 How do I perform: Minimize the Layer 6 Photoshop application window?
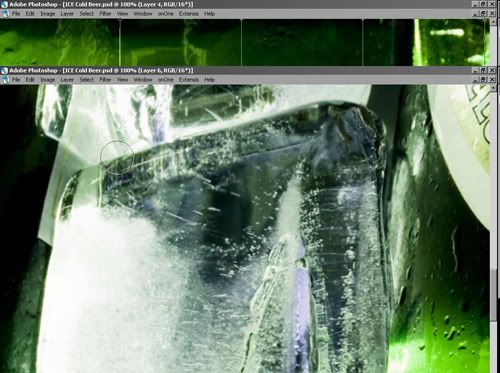click(x=476, y=70)
